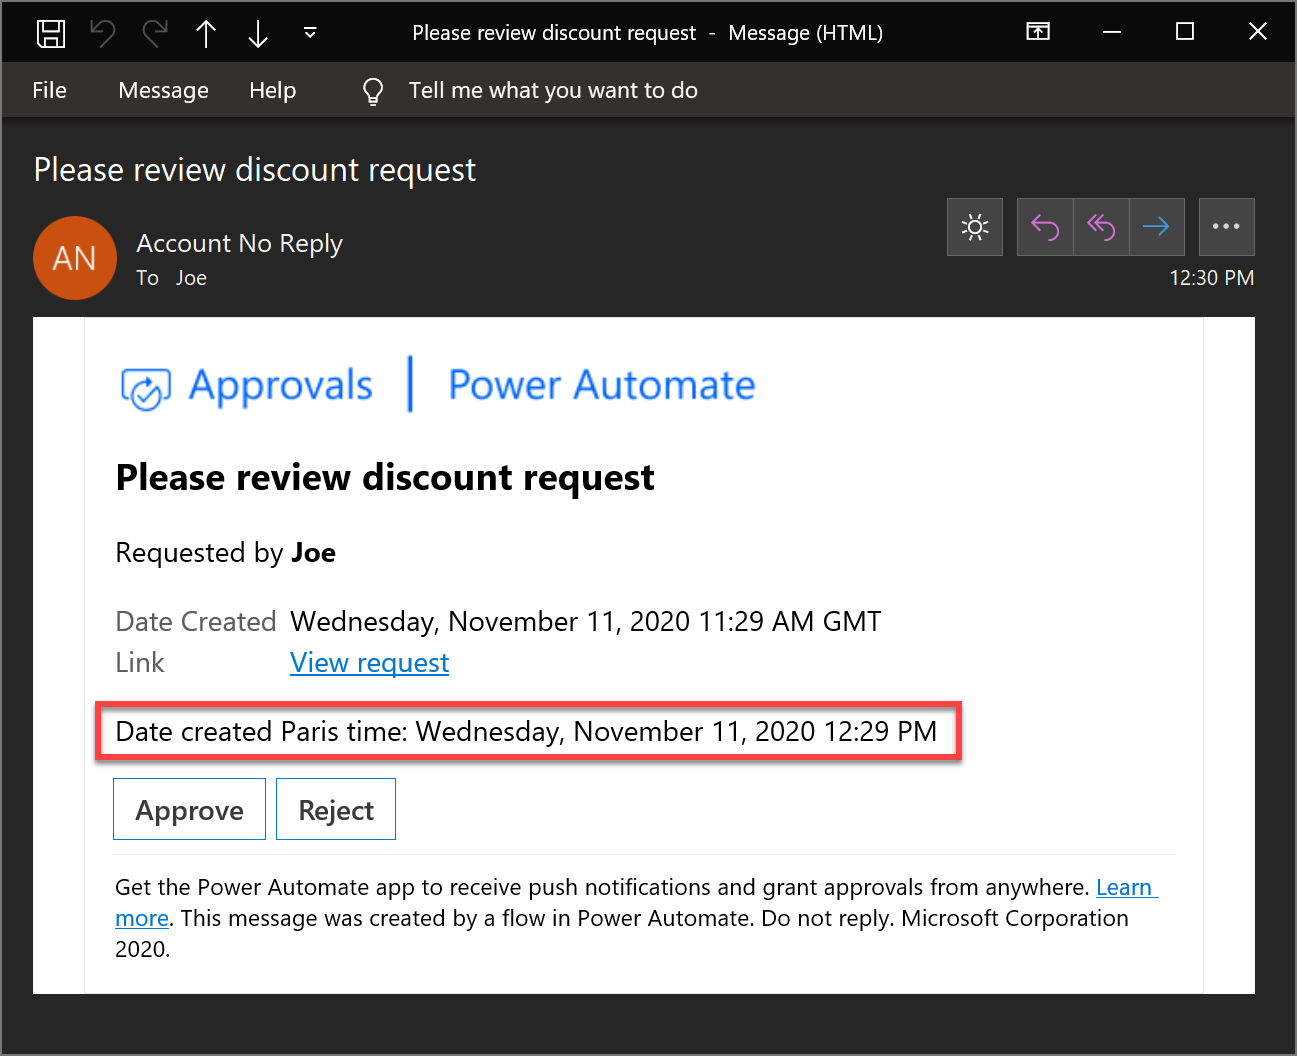Open the View request link
The width and height of the screenshot is (1297, 1056).
(369, 663)
